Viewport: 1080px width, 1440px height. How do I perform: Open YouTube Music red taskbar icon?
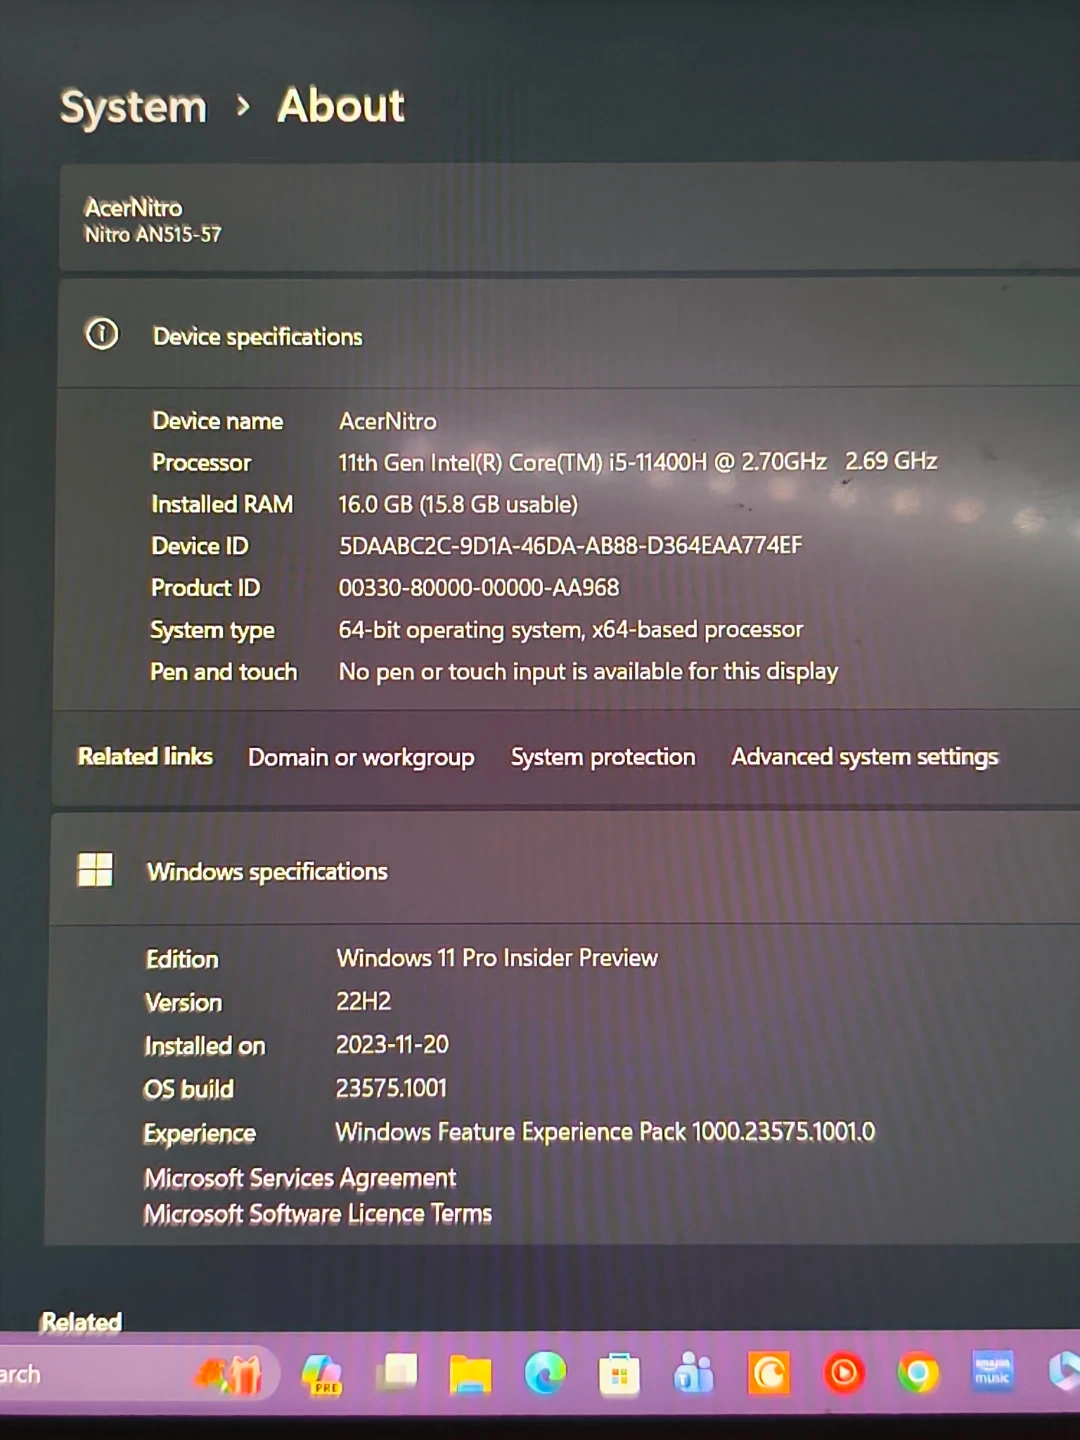point(843,1374)
